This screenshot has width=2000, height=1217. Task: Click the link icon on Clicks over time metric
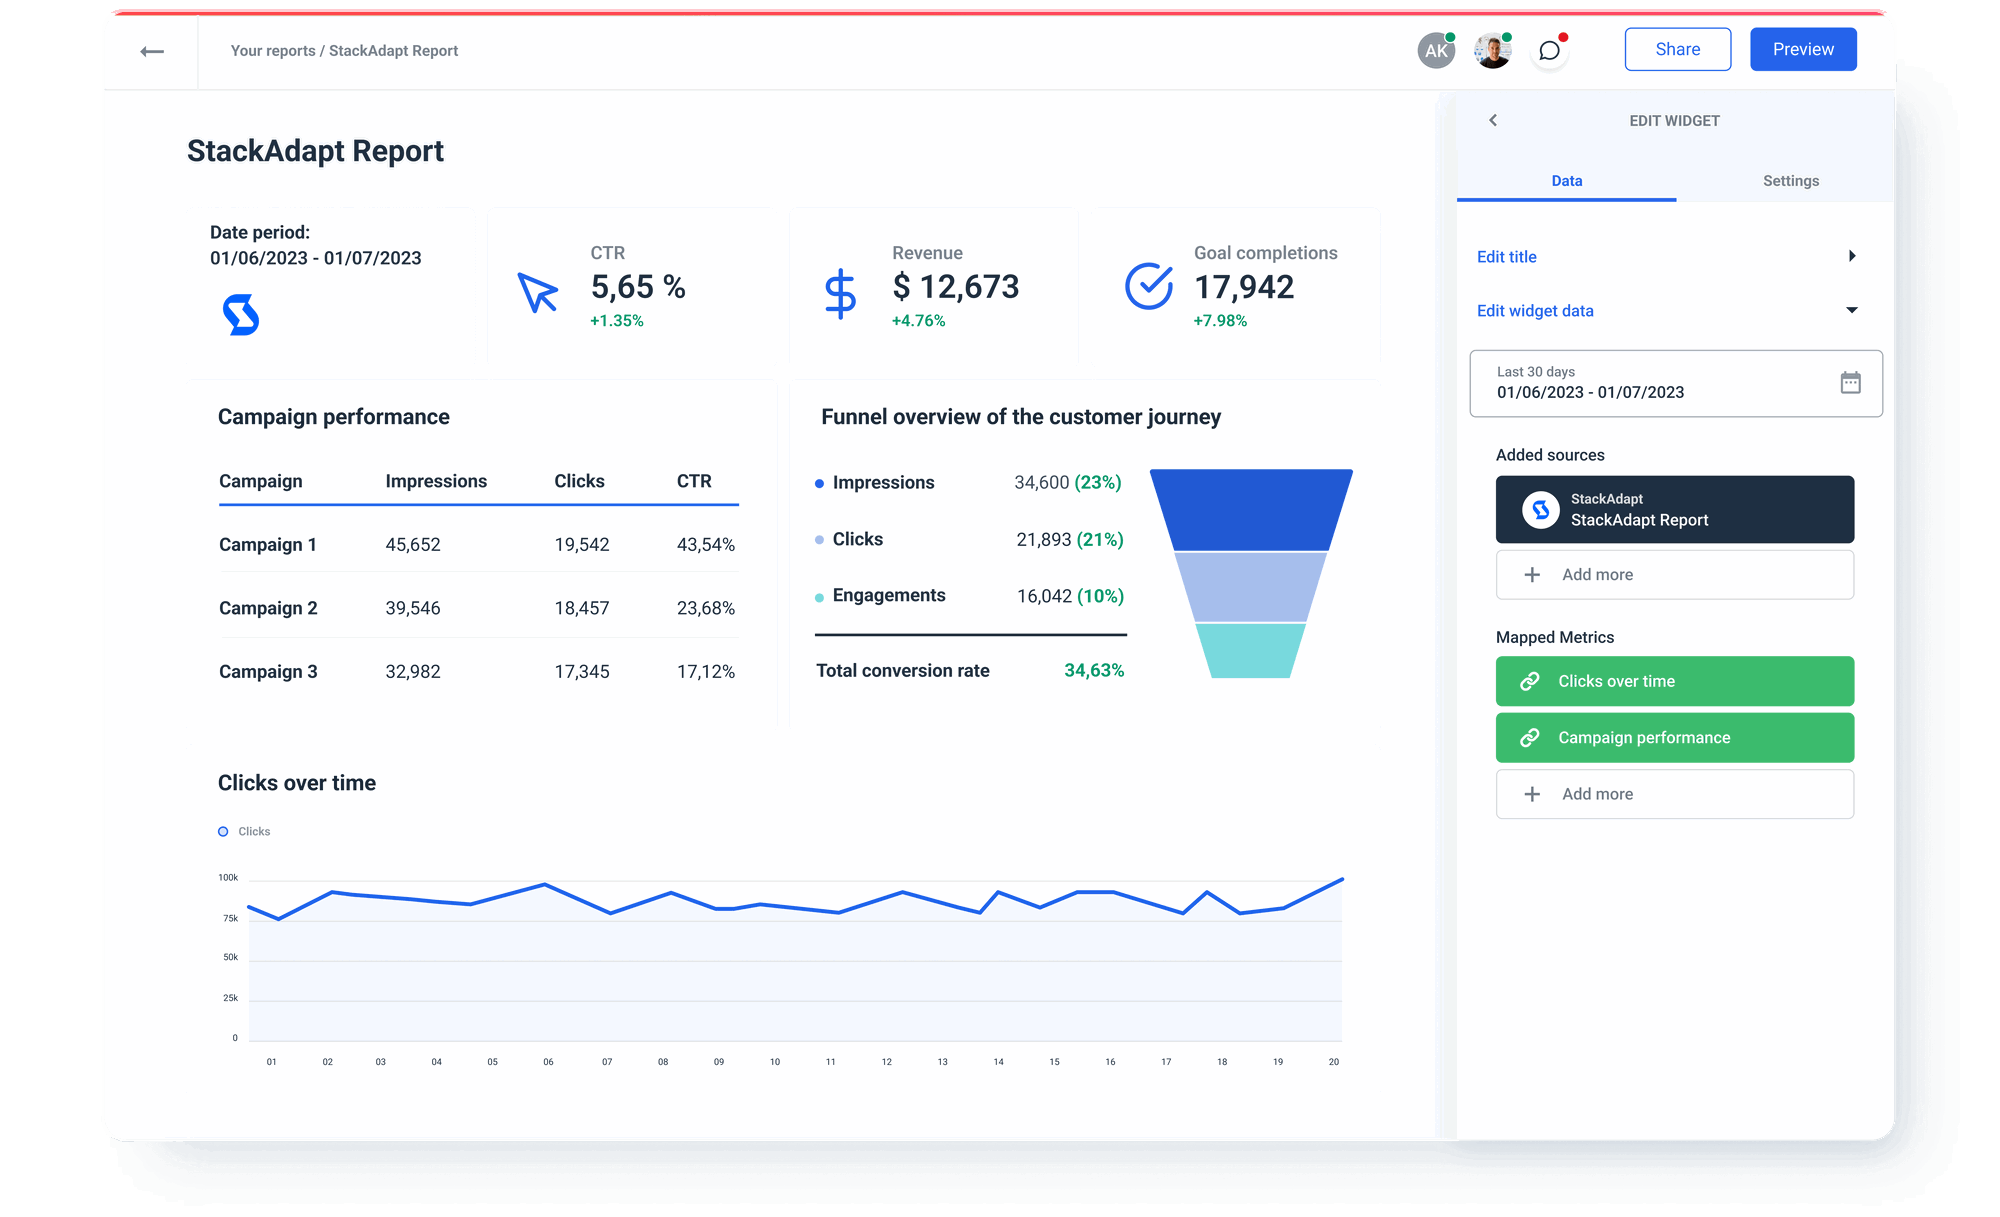point(1529,681)
